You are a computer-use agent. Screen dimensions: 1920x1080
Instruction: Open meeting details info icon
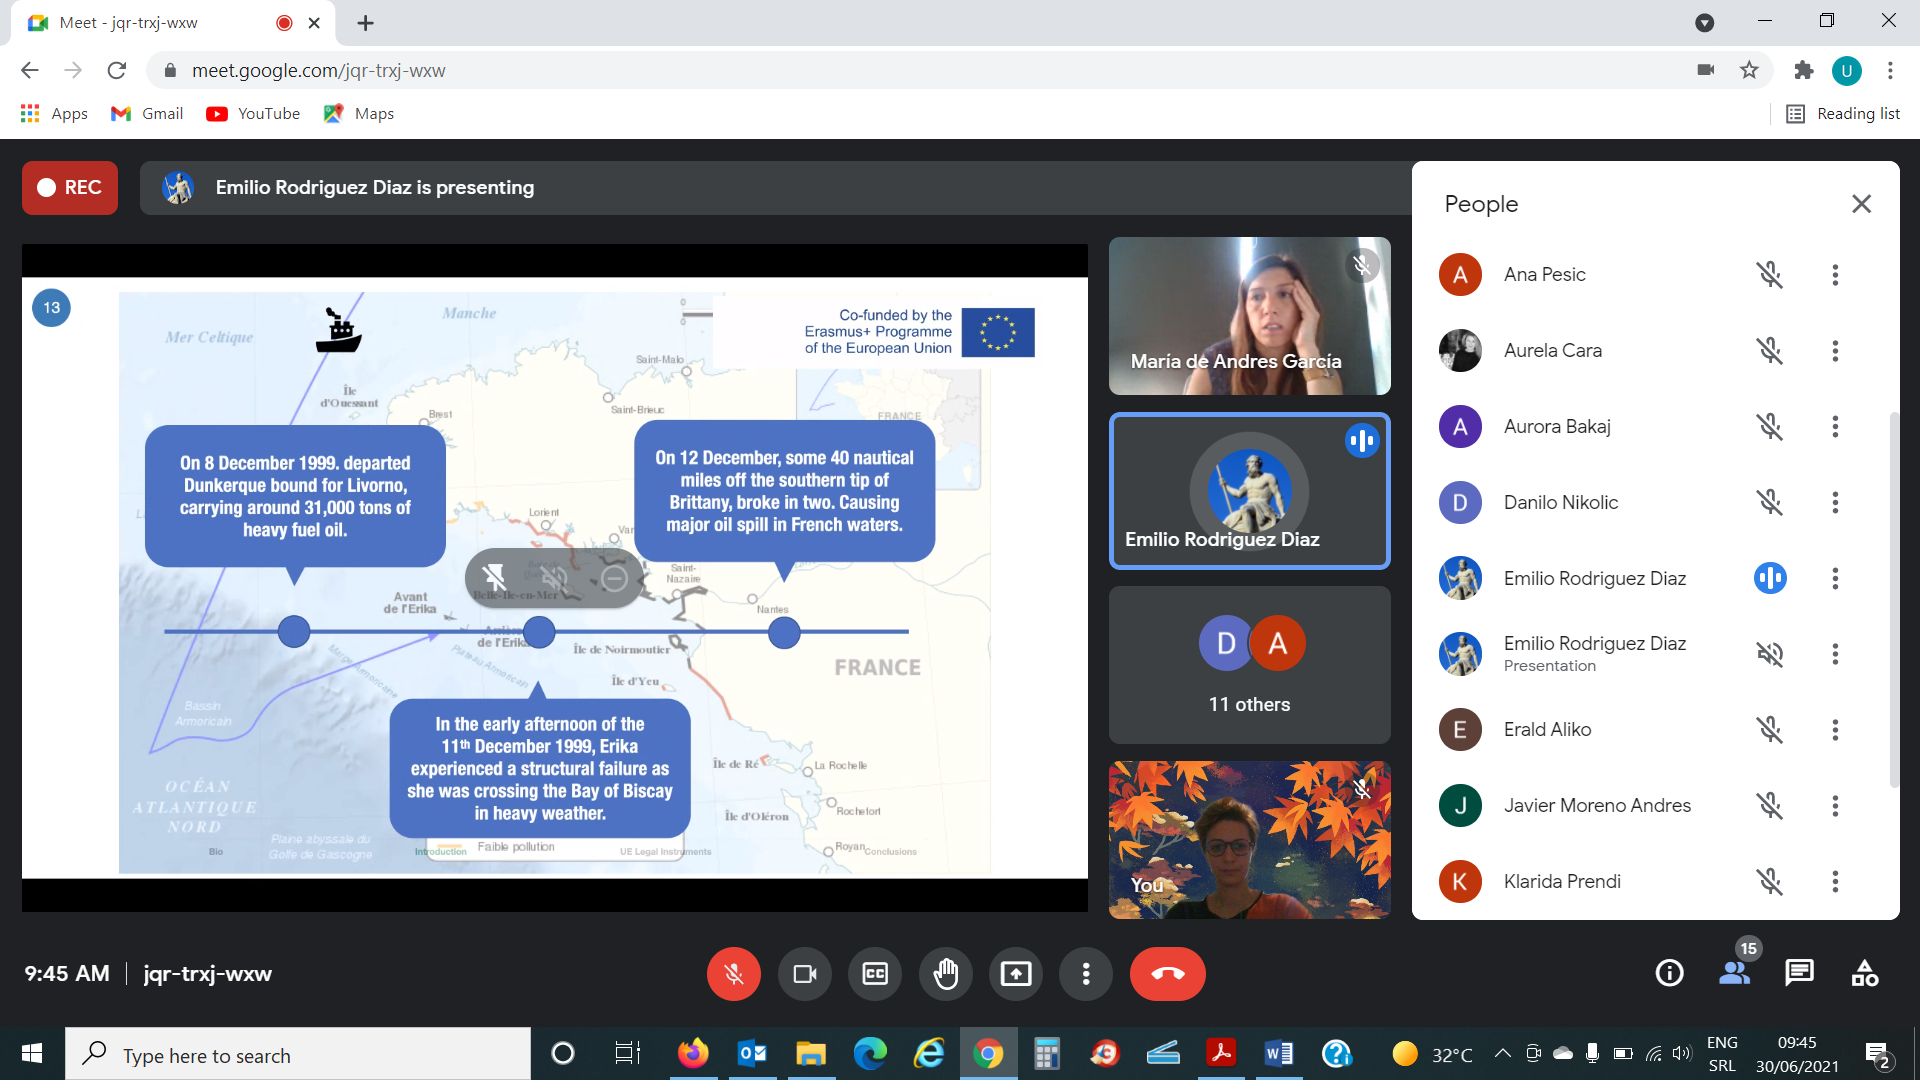tap(1669, 973)
